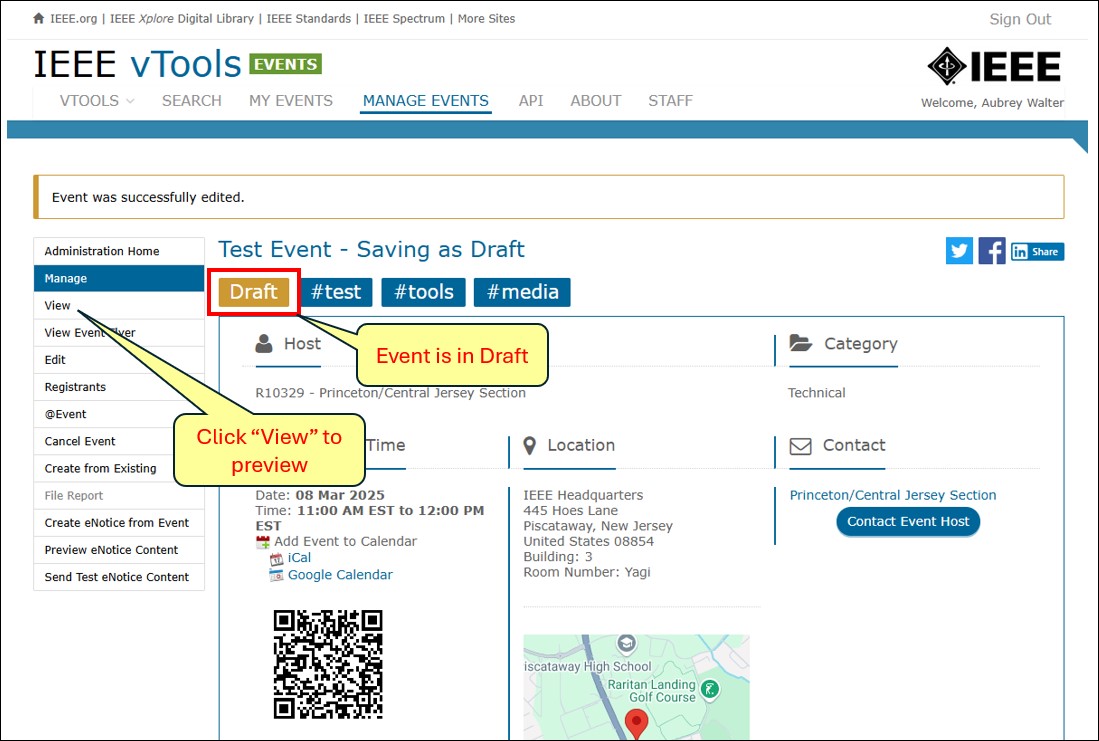Click the address line '445 Hoes Lane'

point(571,510)
